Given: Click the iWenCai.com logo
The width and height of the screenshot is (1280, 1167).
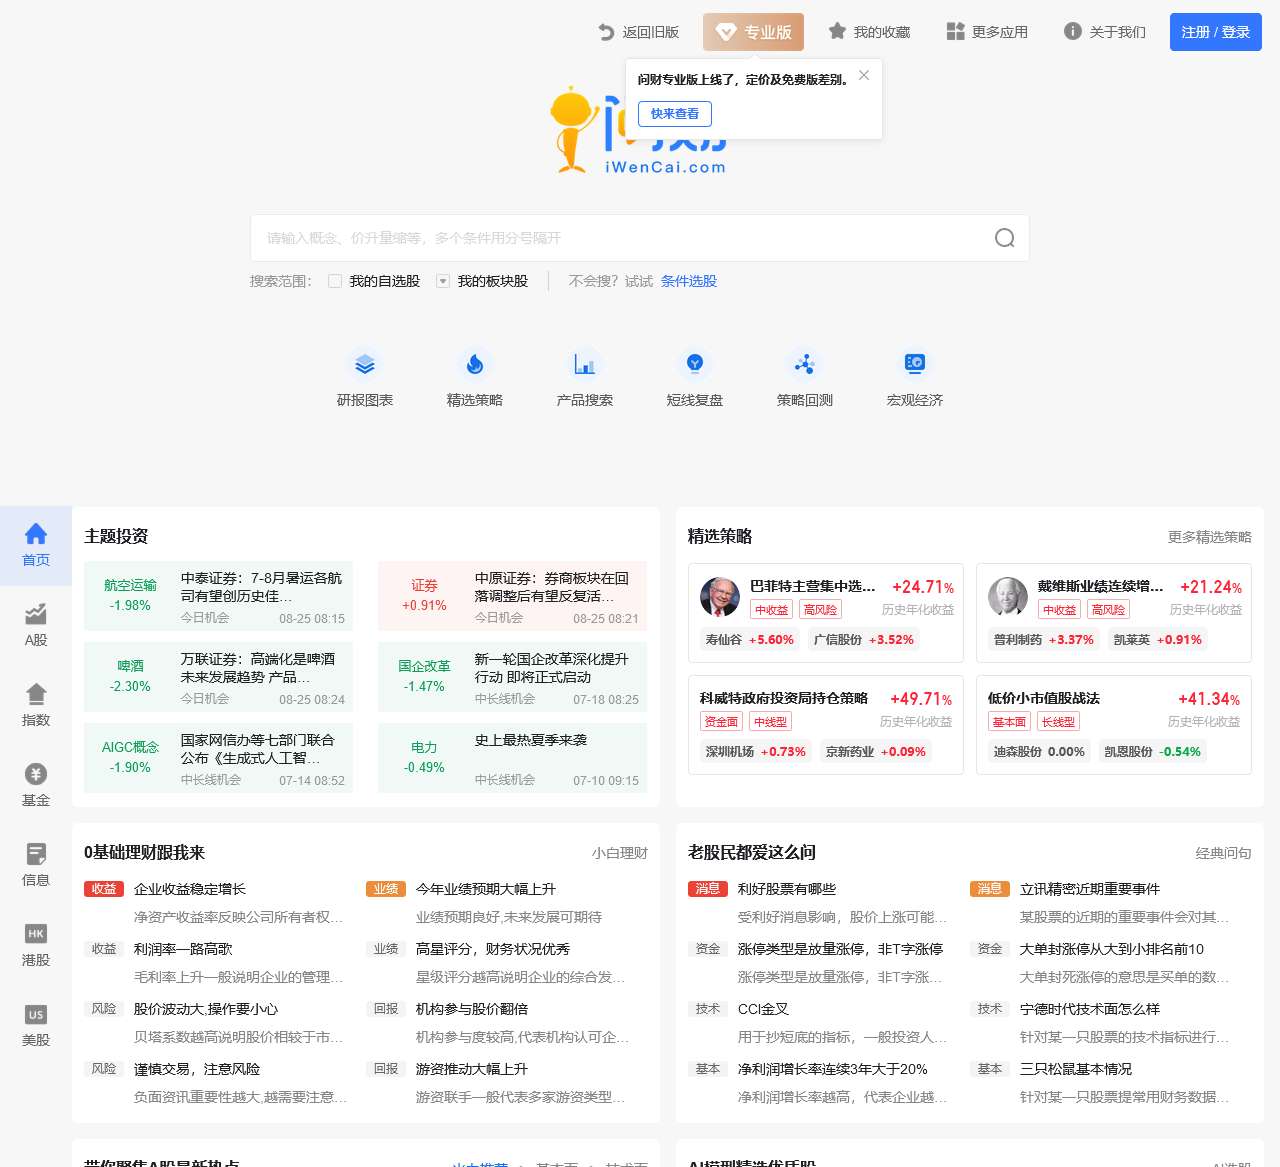Looking at the screenshot, I should (638, 132).
